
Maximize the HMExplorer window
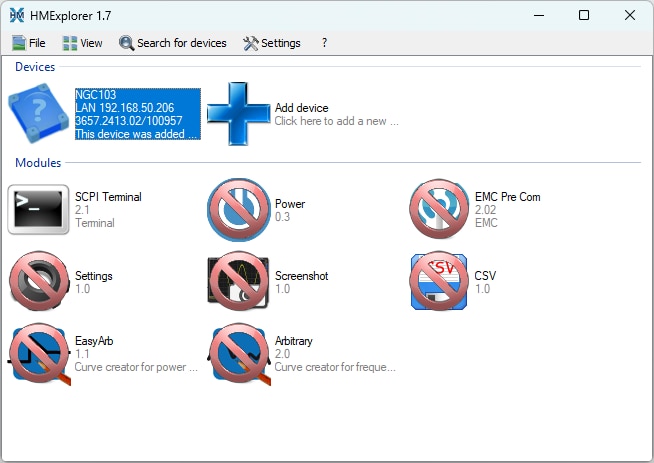pos(584,15)
